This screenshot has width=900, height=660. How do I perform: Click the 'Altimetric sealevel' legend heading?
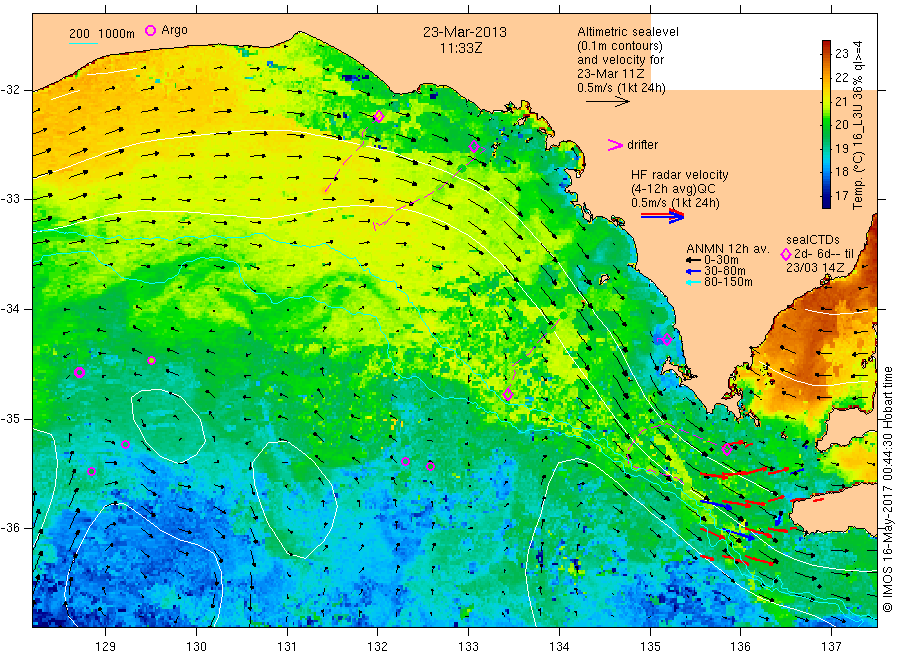click(x=628, y=32)
